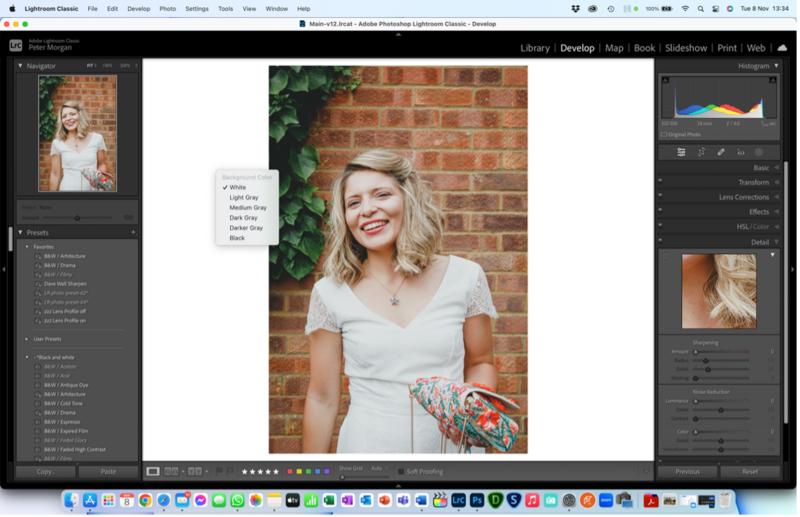
Task: Collapse the Histogram panel
Action: click(776, 66)
